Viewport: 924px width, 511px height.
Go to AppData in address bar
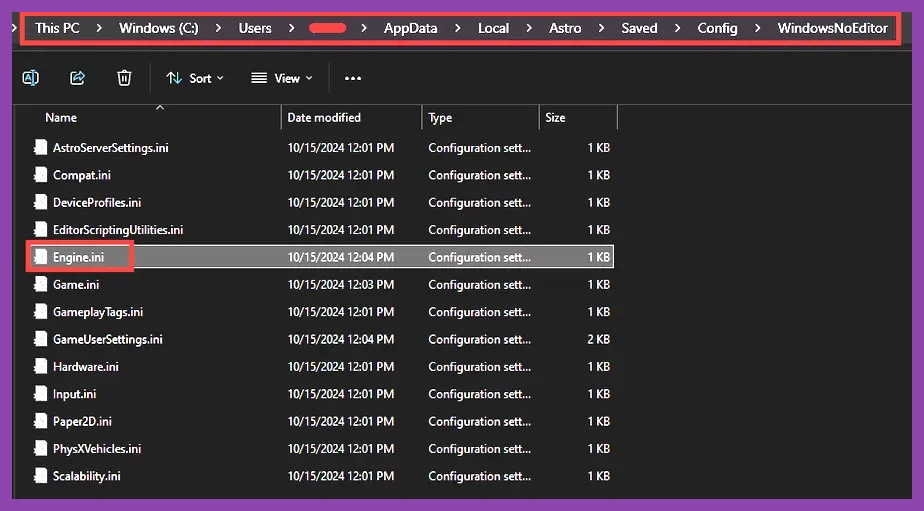410,28
